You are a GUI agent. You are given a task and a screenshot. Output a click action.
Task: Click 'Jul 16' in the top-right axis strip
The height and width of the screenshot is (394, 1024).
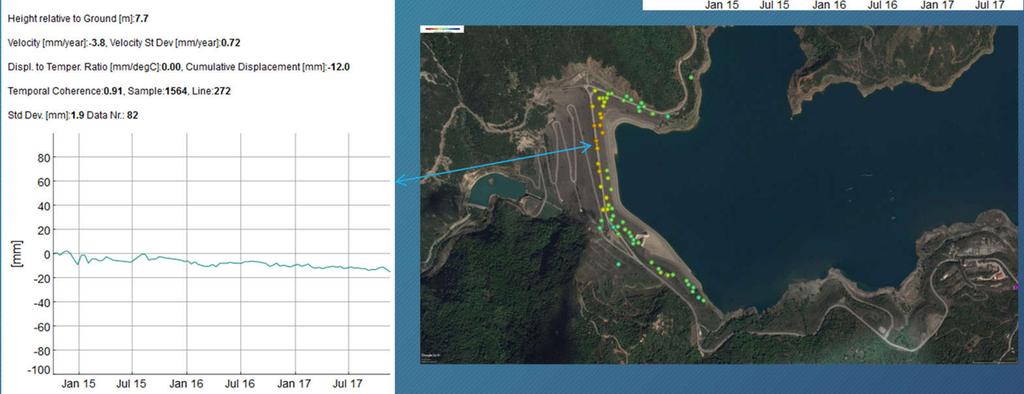coord(882,5)
